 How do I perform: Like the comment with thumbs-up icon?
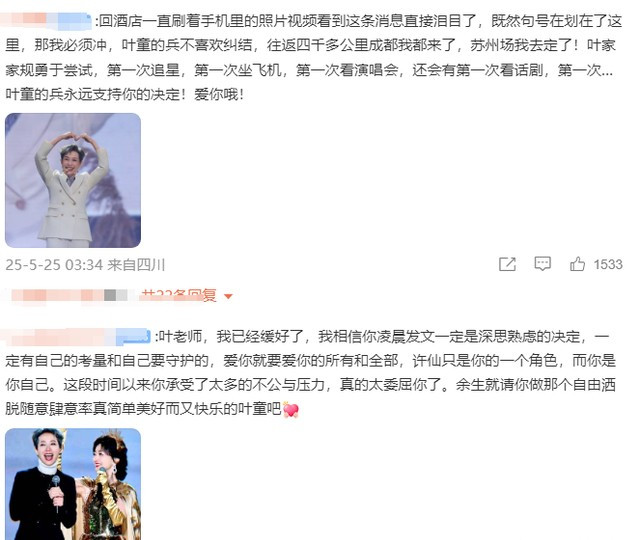(577, 264)
